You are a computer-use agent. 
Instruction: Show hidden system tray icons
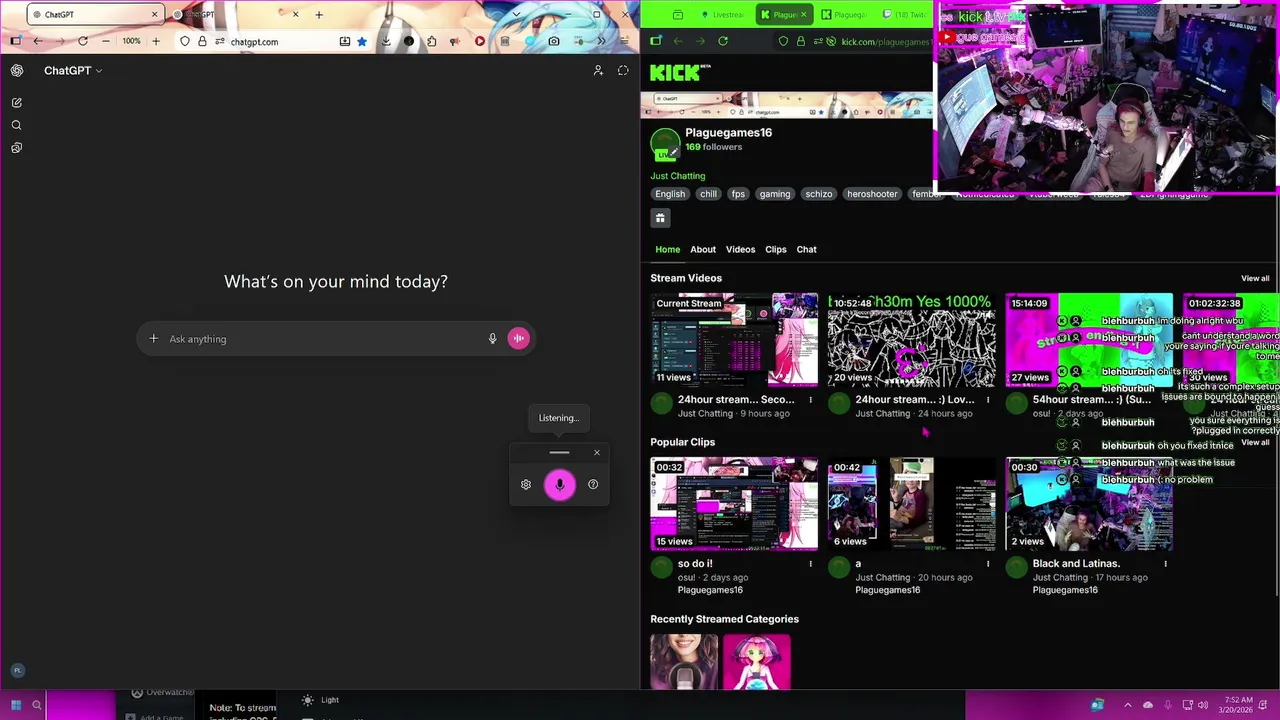coord(1128,705)
